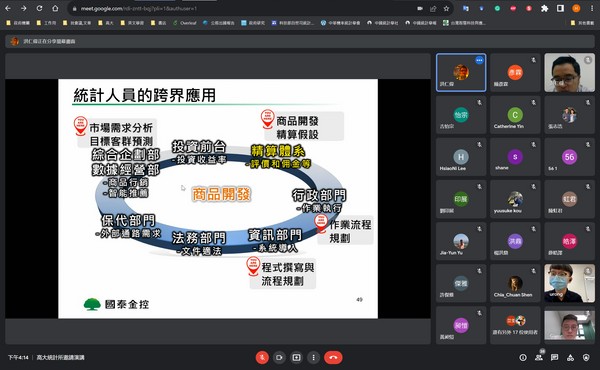
Task: Open the Chrome three-dot menu
Action: [592, 8]
